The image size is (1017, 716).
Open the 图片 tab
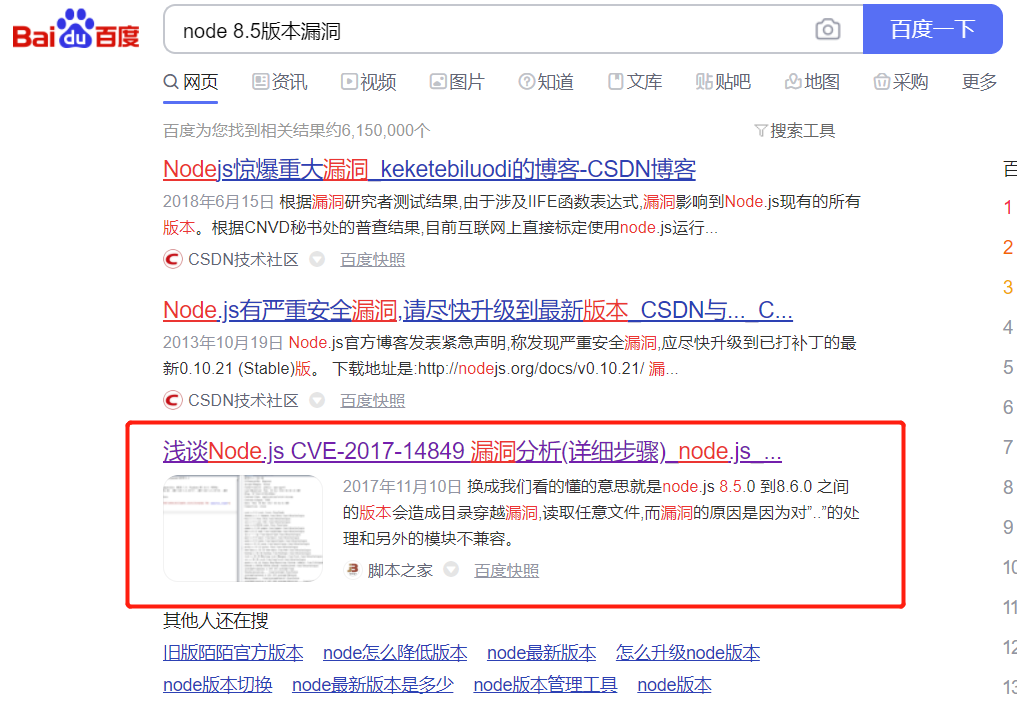[x=457, y=82]
